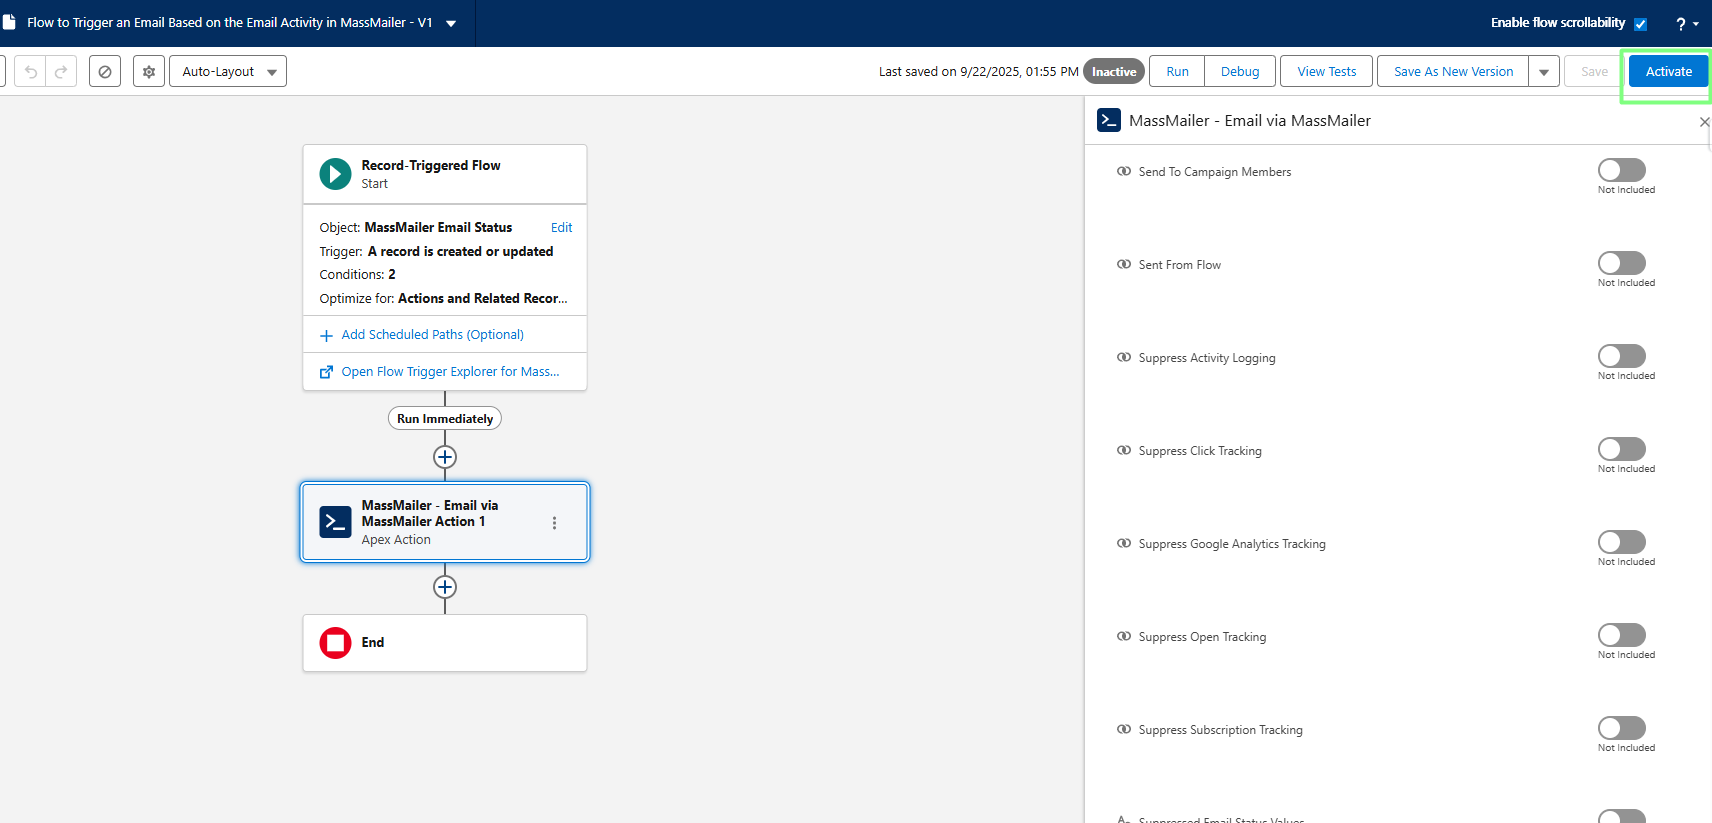
Task: Open flow settings gear icon
Action: pos(149,72)
